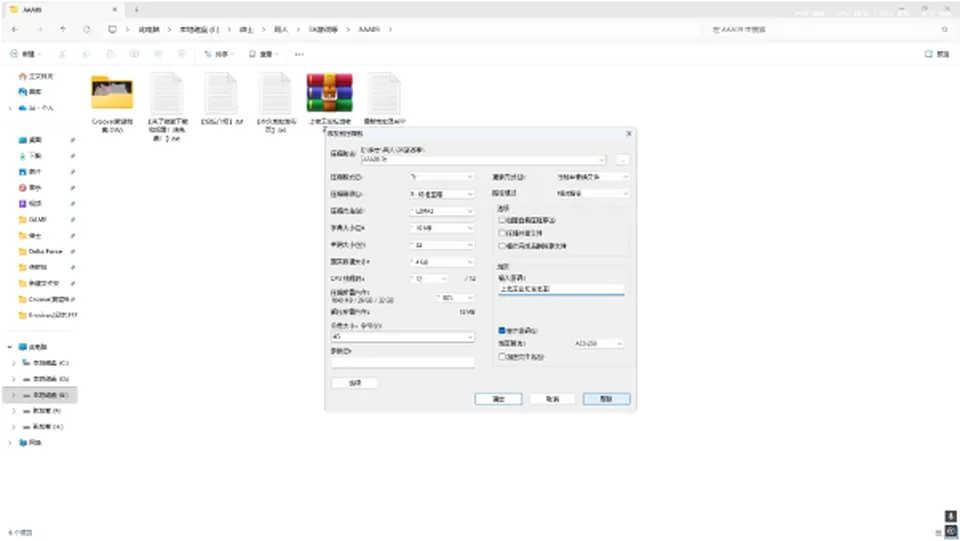The width and height of the screenshot is (960, 541).
Task: Toggle Create SFX archive (创建自释放程序) checkbox
Action: coord(502,220)
